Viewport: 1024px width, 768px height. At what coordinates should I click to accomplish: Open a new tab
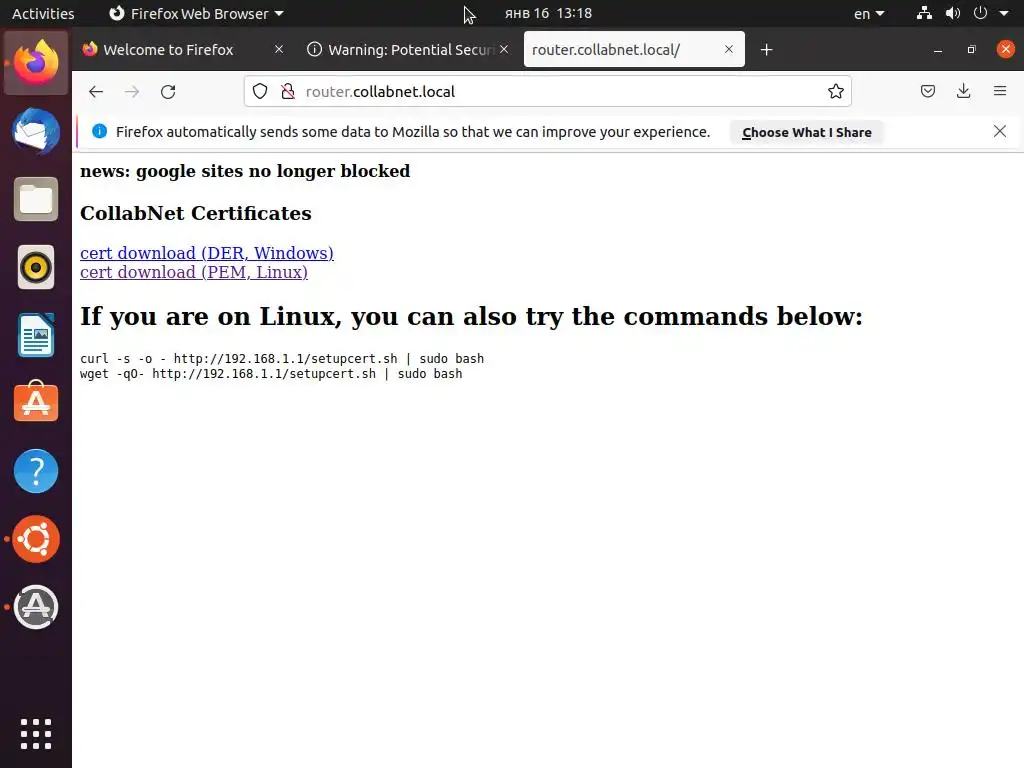click(x=766, y=50)
